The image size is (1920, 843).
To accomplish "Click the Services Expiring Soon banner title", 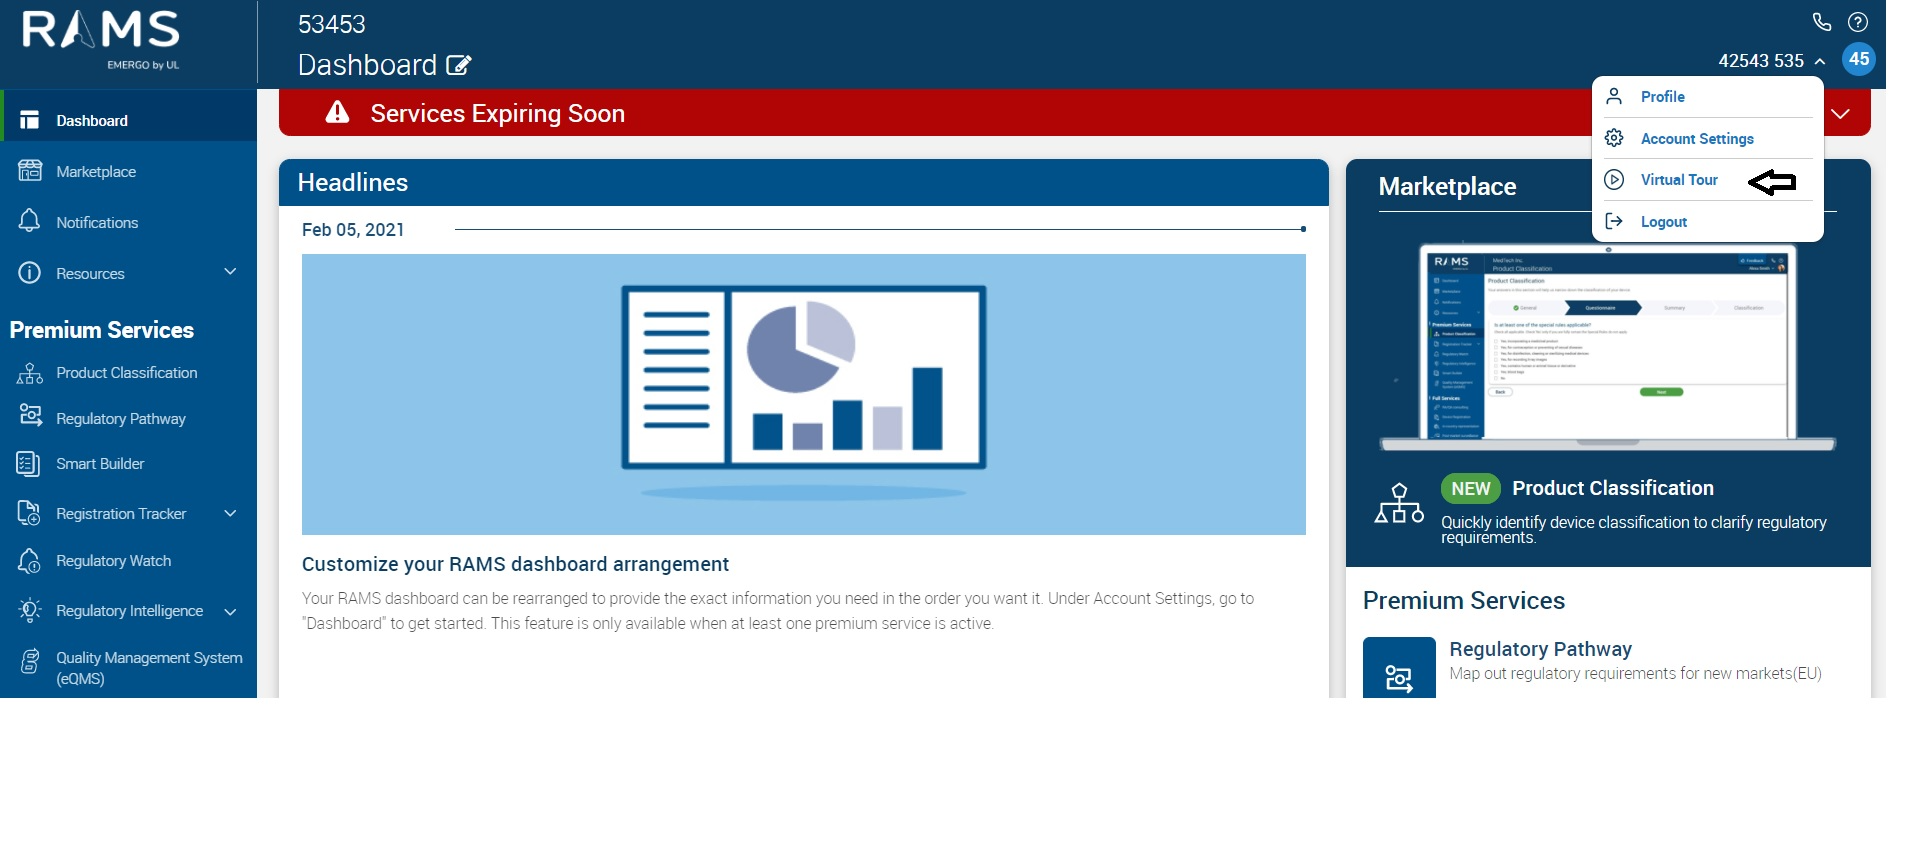I will tap(497, 114).
